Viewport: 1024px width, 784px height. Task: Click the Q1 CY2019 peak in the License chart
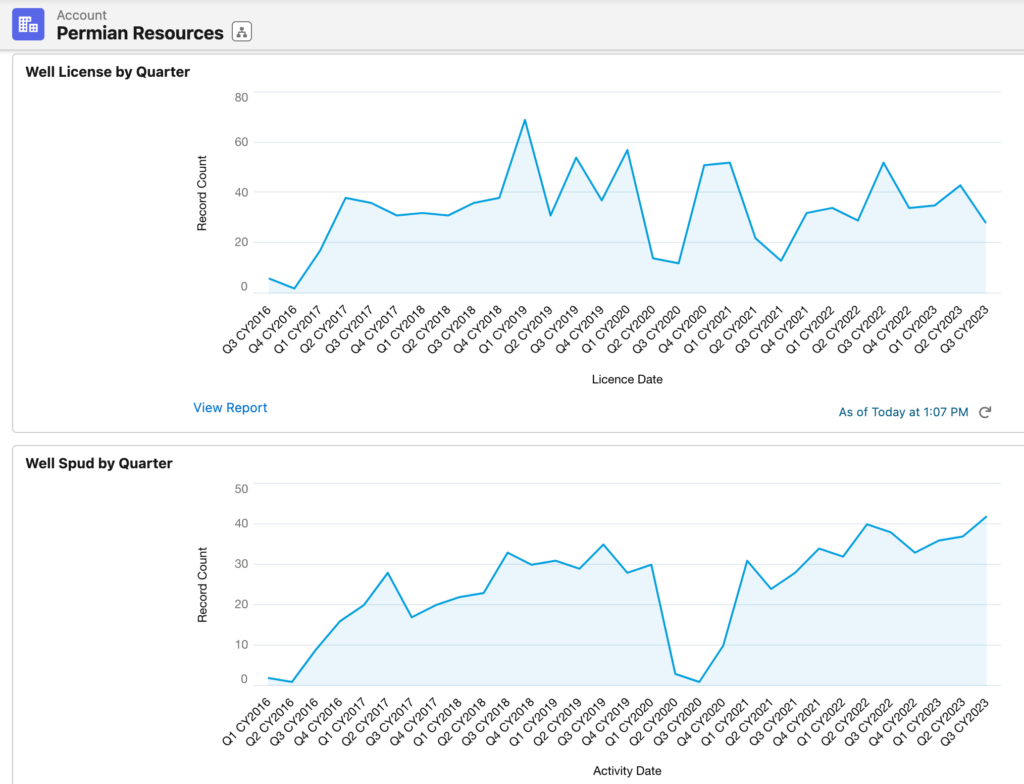click(525, 120)
